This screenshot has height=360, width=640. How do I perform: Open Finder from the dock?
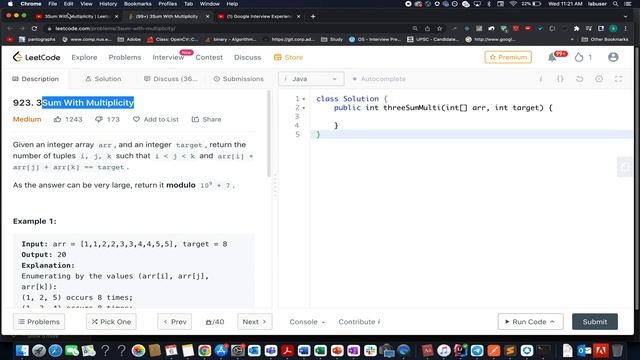[x=22, y=350]
